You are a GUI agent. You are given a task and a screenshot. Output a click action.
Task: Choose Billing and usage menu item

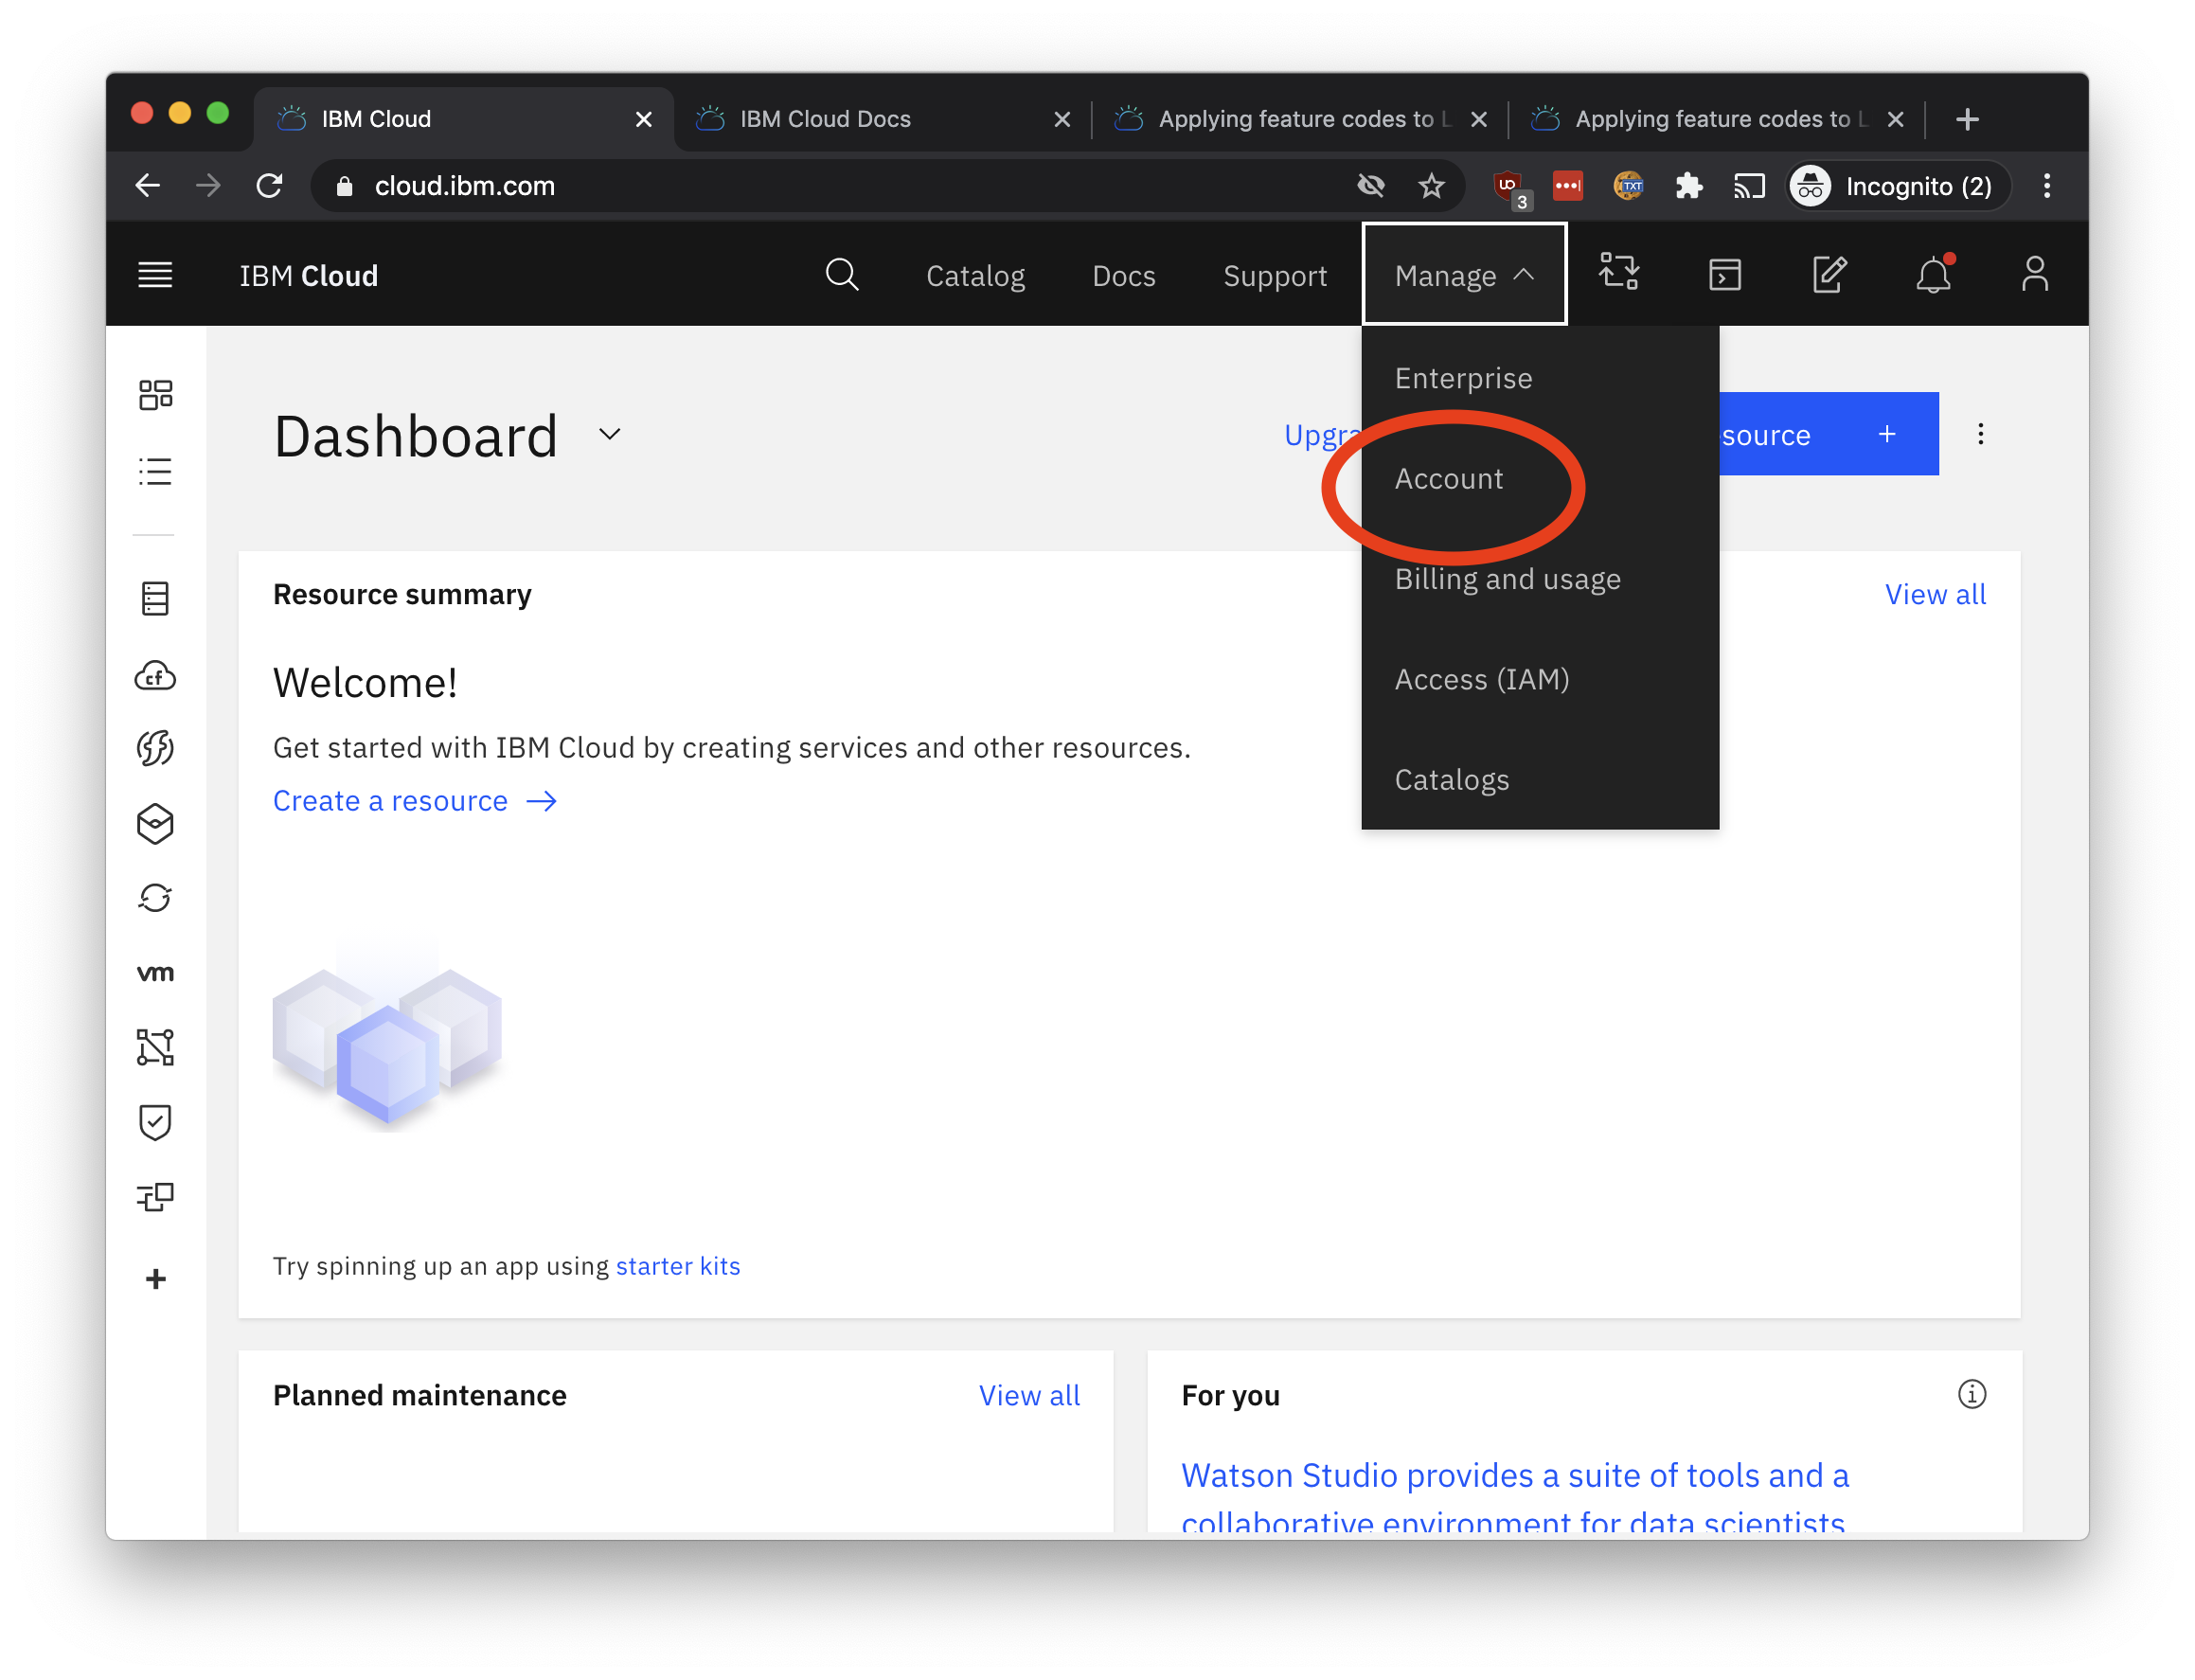[x=1507, y=579]
